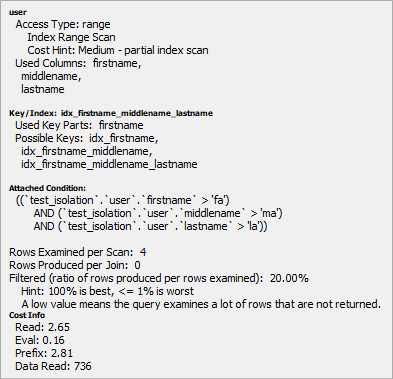Click the Filtered 20.00% ratio line
This screenshot has width=393, height=379.
coord(159,278)
